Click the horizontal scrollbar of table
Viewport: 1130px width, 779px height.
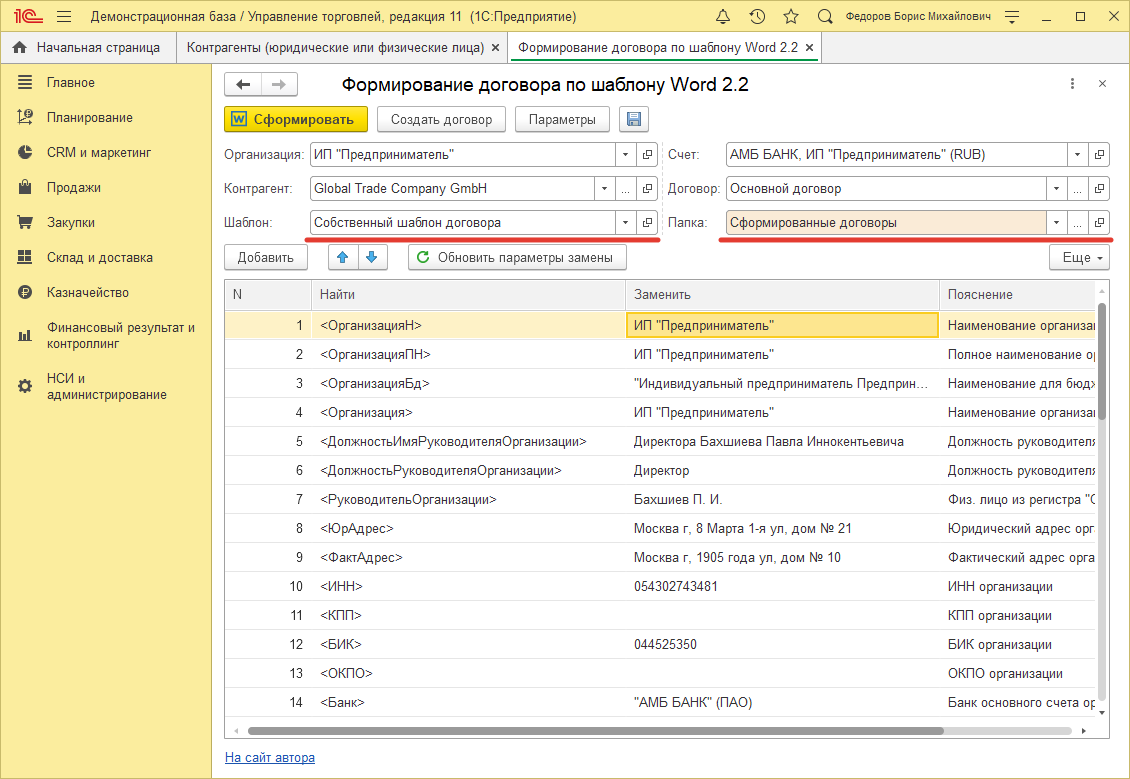595,731
